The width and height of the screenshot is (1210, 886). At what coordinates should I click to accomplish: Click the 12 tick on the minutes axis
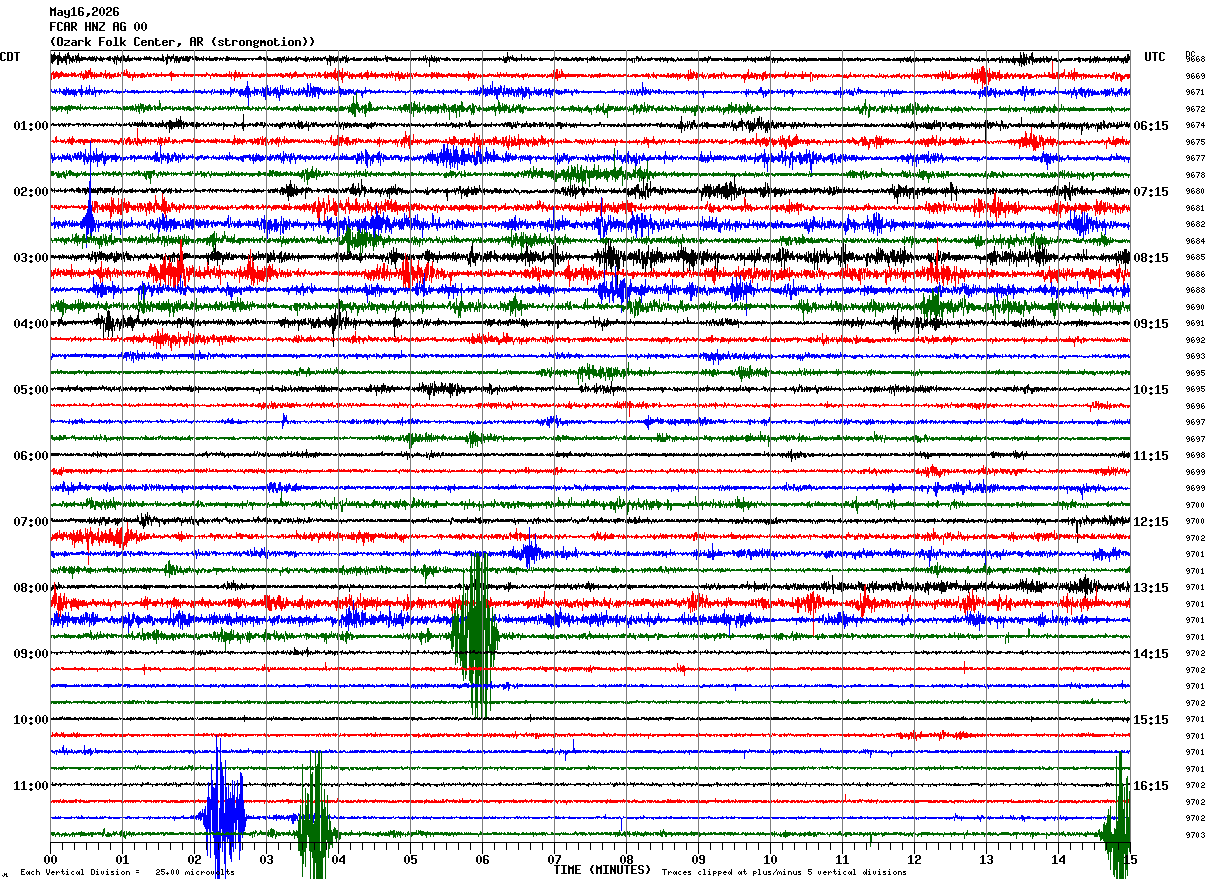[x=914, y=859]
